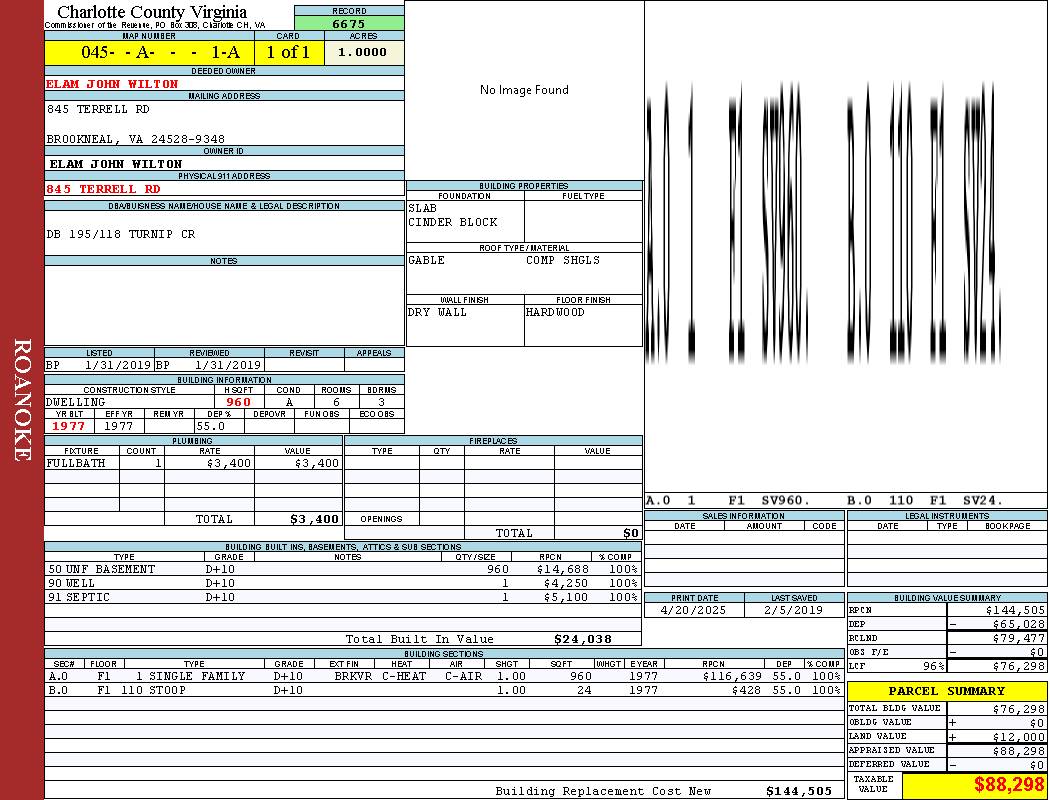Click the DEP value $65,028

click(1019, 625)
